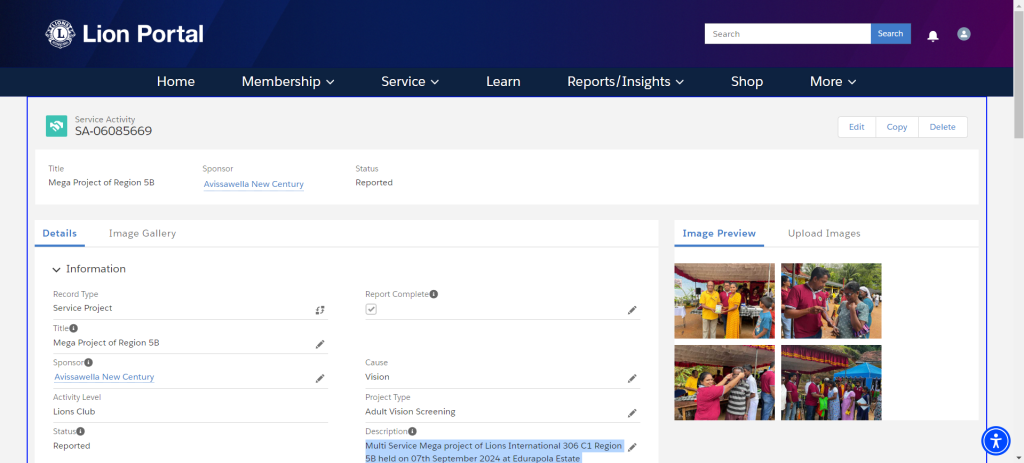The width and height of the screenshot is (1024, 463).
Task: Open the user profile avatar
Action: point(963,34)
